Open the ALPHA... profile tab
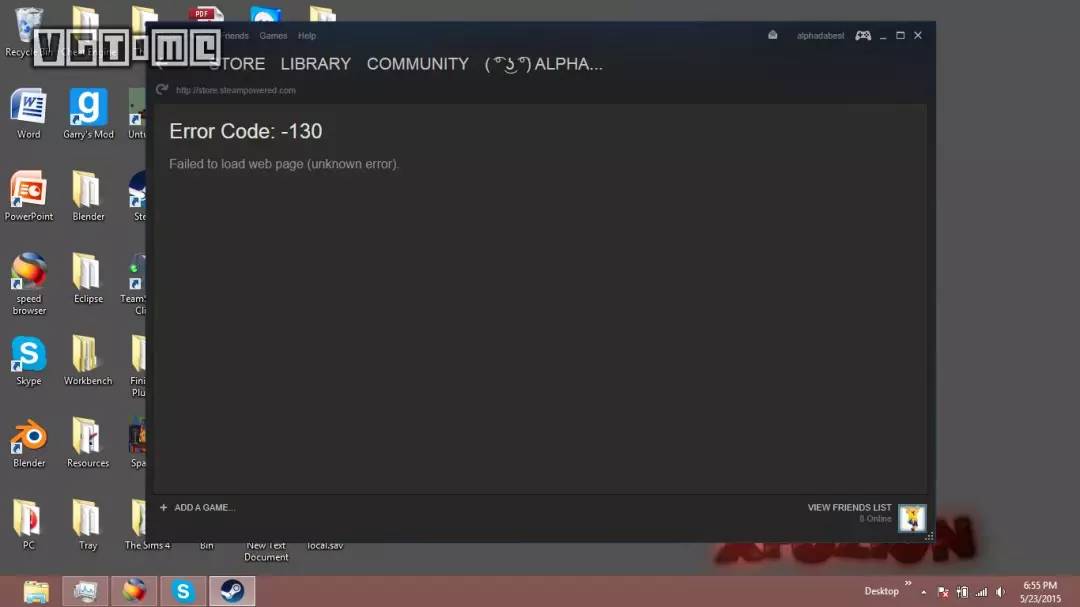The width and height of the screenshot is (1080, 607). (543, 64)
